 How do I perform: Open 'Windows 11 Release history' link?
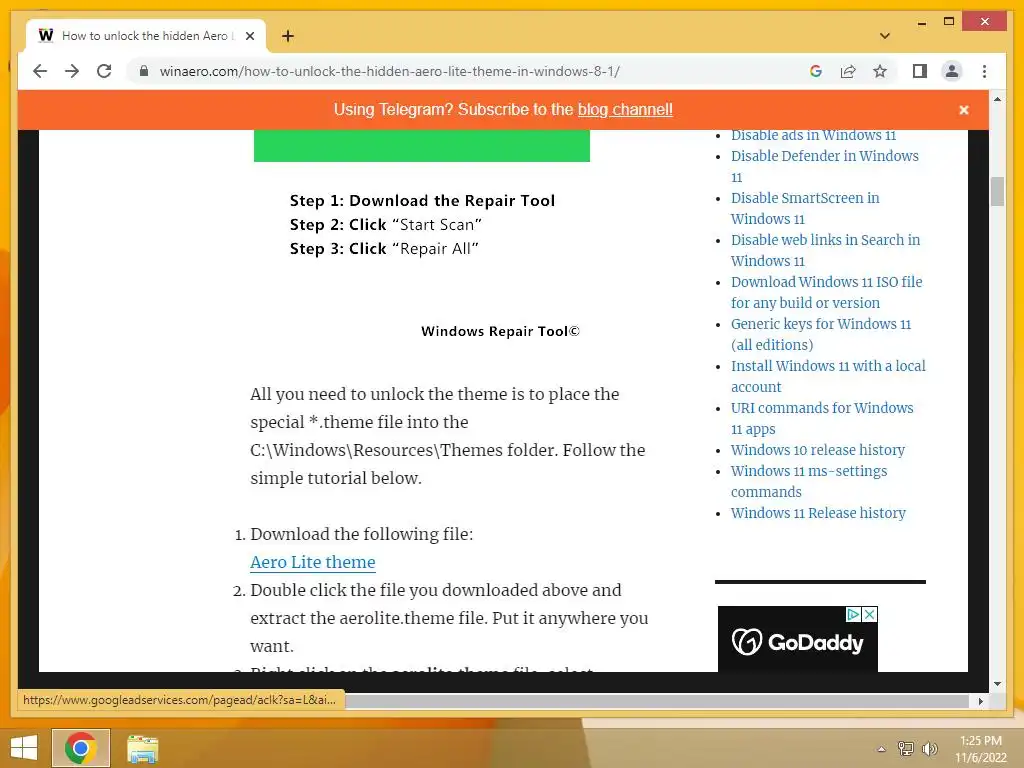[818, 513]
